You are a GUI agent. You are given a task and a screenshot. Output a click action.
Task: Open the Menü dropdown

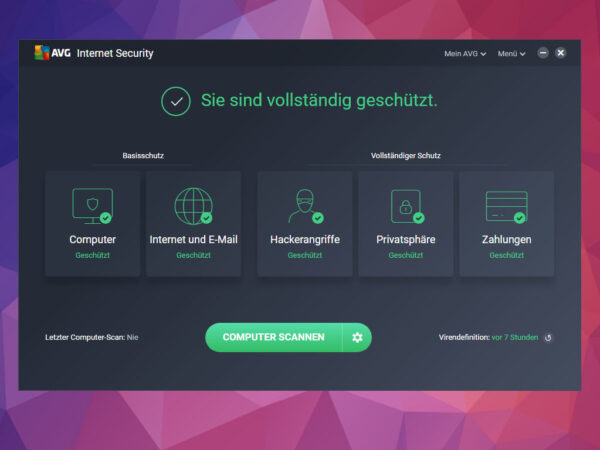(511, 54)
